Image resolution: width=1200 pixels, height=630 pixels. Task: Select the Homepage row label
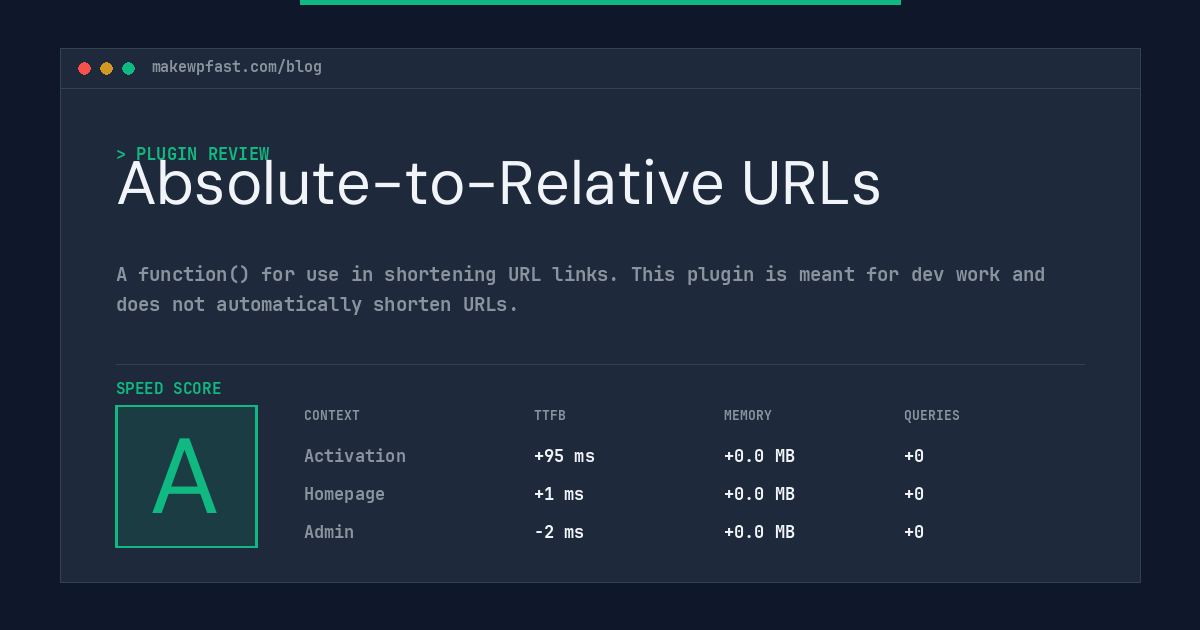344,494
